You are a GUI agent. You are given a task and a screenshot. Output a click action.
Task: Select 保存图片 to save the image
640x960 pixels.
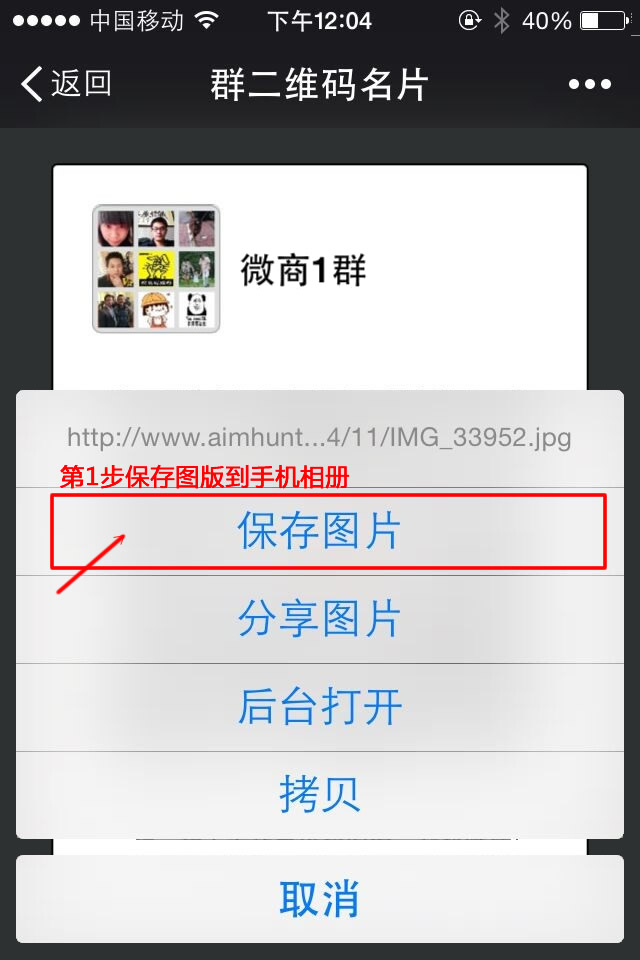[x=320, y=531]
